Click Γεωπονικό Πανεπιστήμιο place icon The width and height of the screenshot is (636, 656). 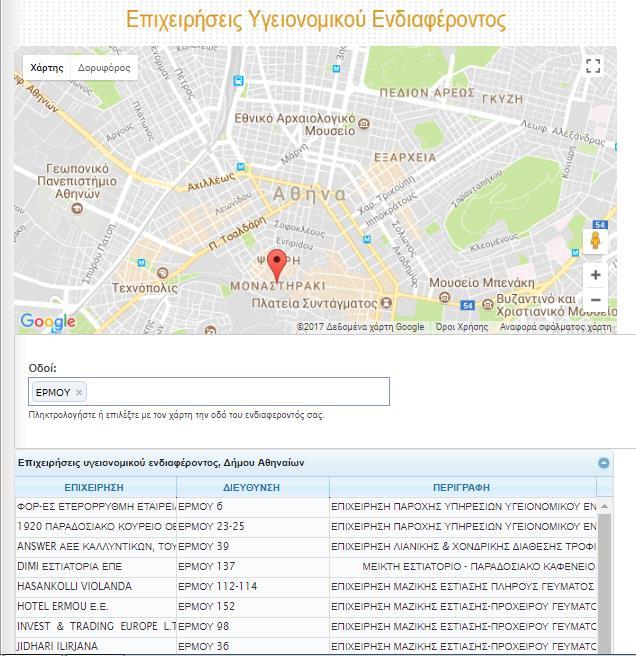point(77,208)
